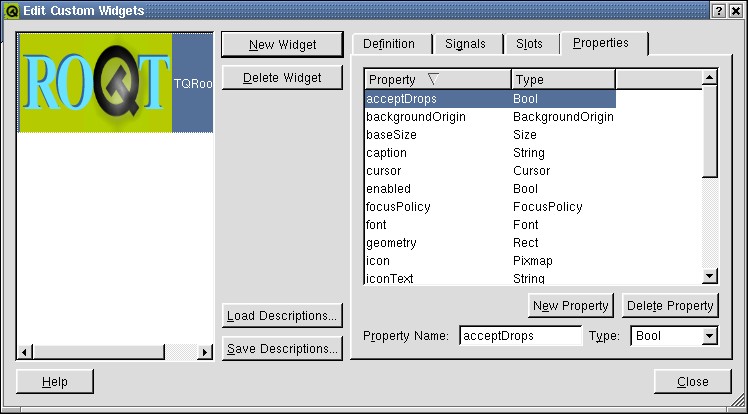Click the Type column header
The width and height of the screenshot is (748, 414).
point(562,79)
